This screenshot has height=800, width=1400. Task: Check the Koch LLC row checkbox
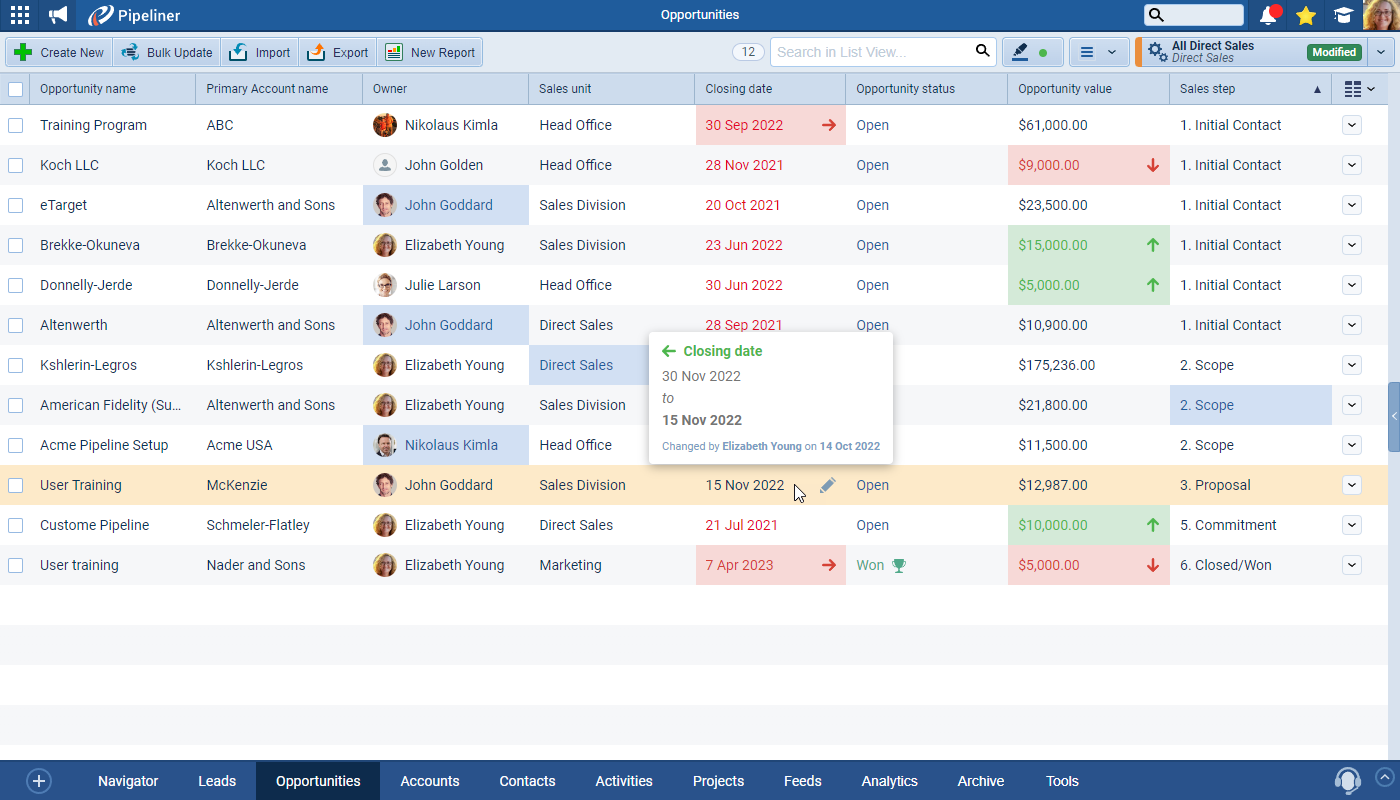[15, 165]
